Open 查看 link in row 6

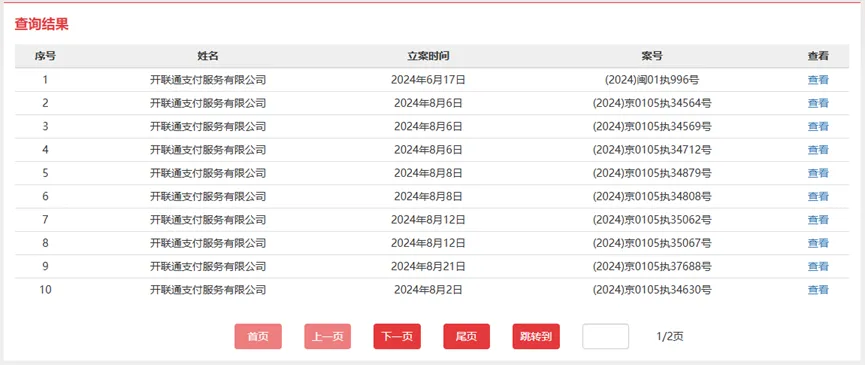coord(818,196)
